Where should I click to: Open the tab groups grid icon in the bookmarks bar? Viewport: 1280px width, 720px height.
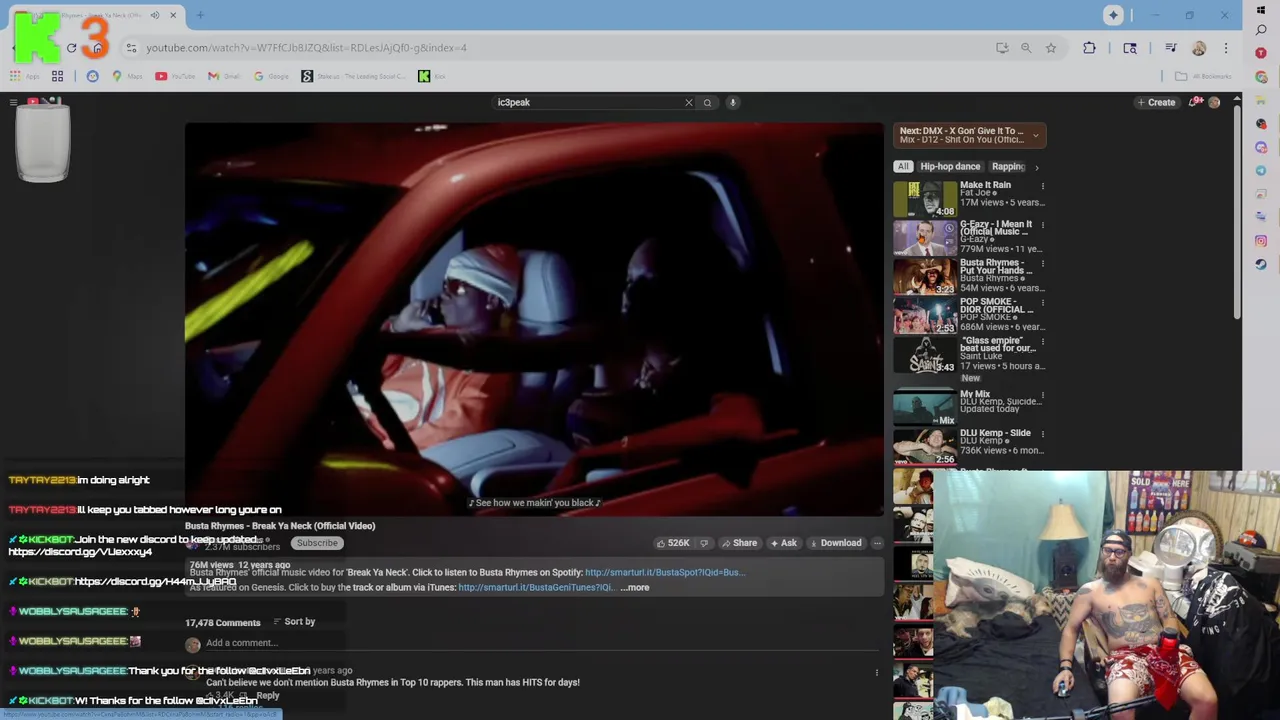57,76
